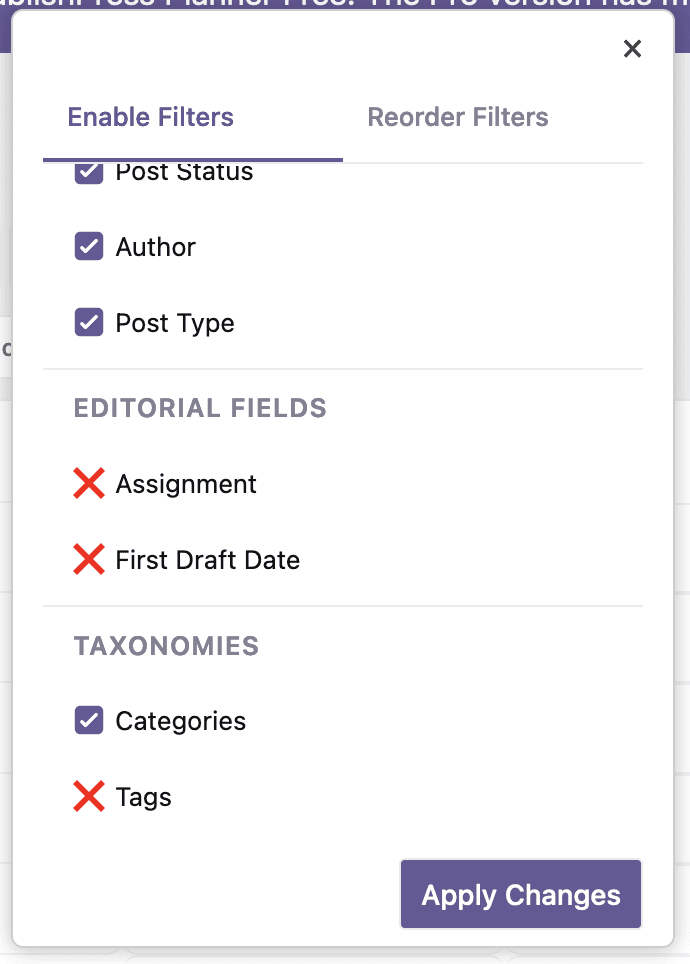
Task: Click the checkmark icon next to Categories
Action: (88, 720)
